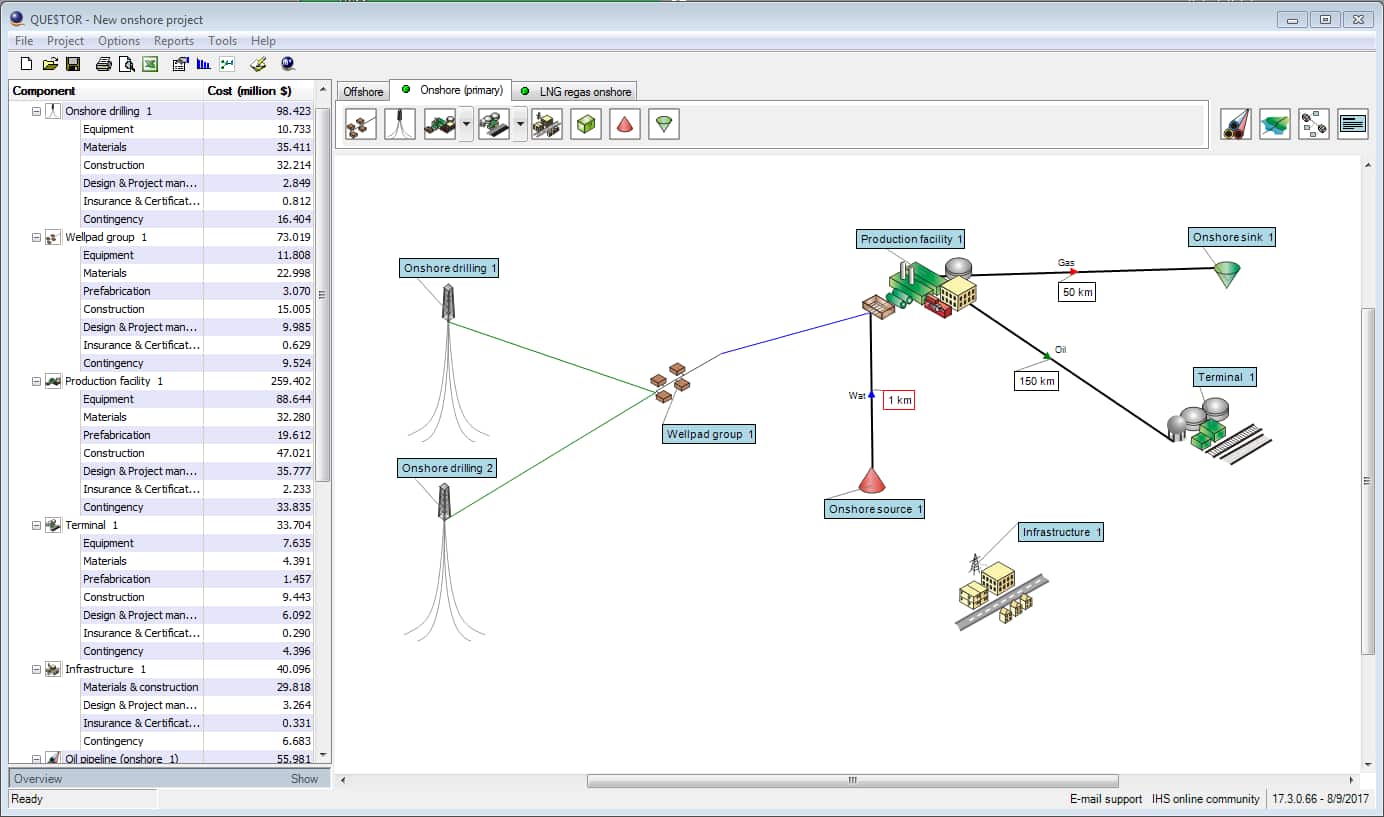Add the green cube component from palette

coord(586,124)
